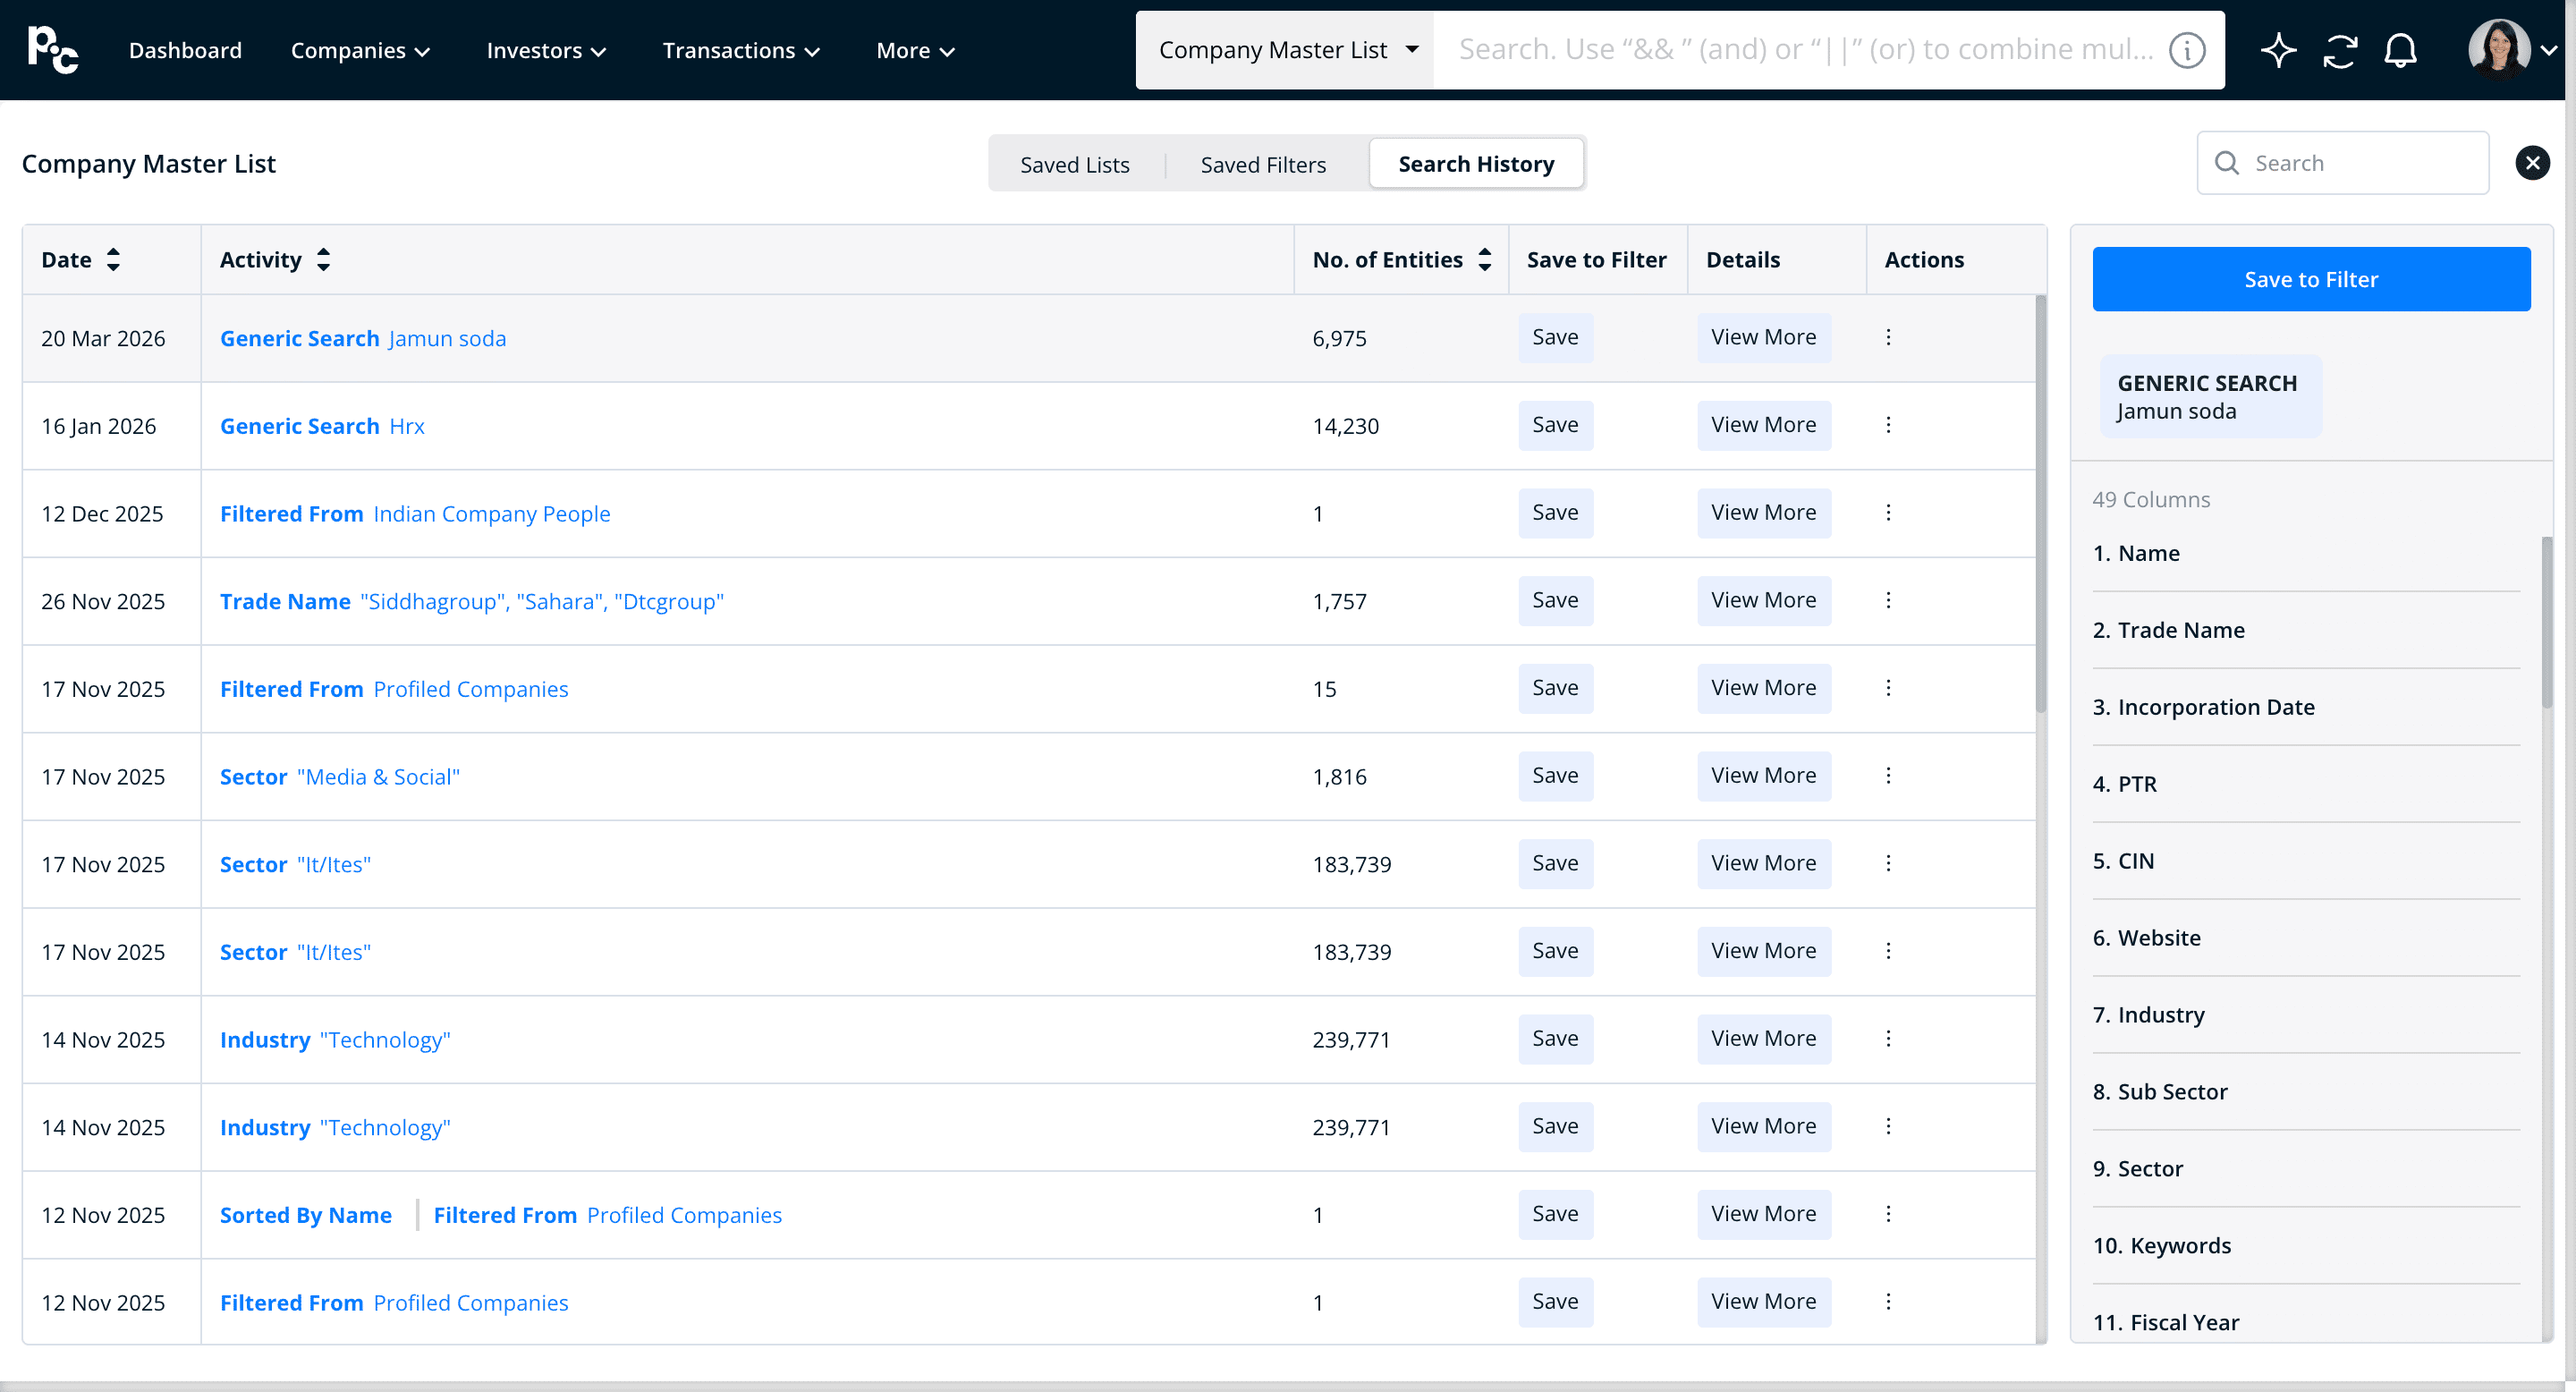
Task: Switch to the Saved Filters tab
Action: [1263, 164]
